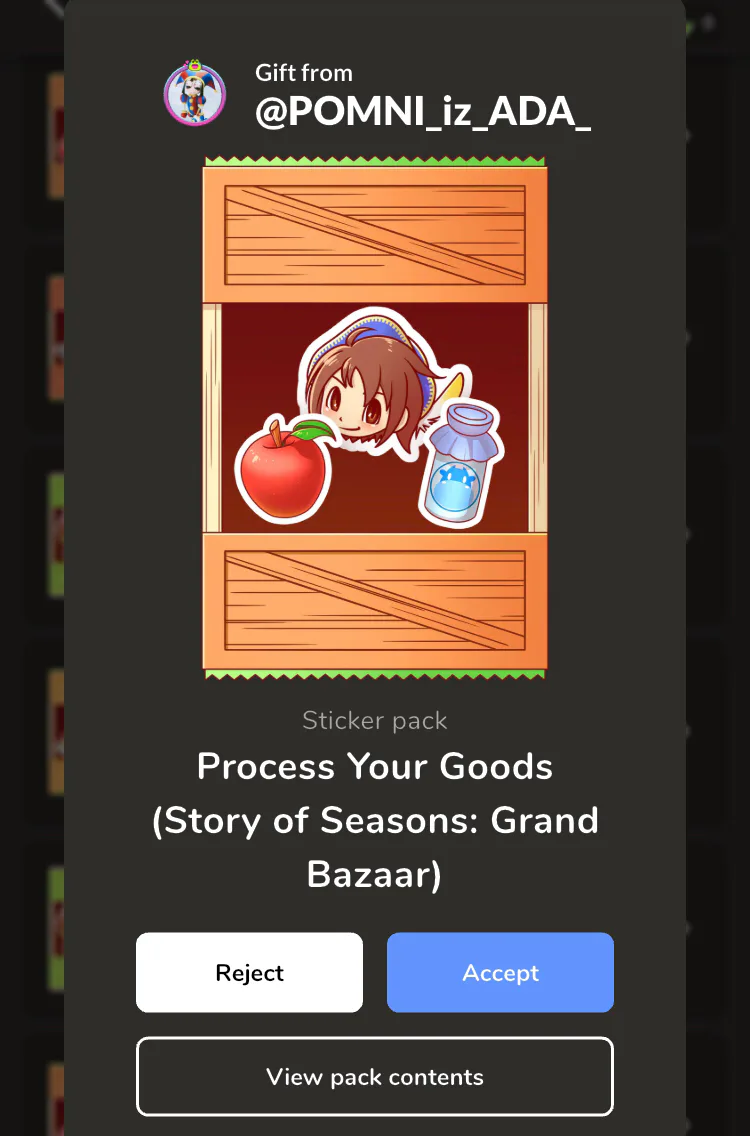
Task: Tap the crate's lower wooden panel
Action: pyautogui.click(x=375, y=601)
